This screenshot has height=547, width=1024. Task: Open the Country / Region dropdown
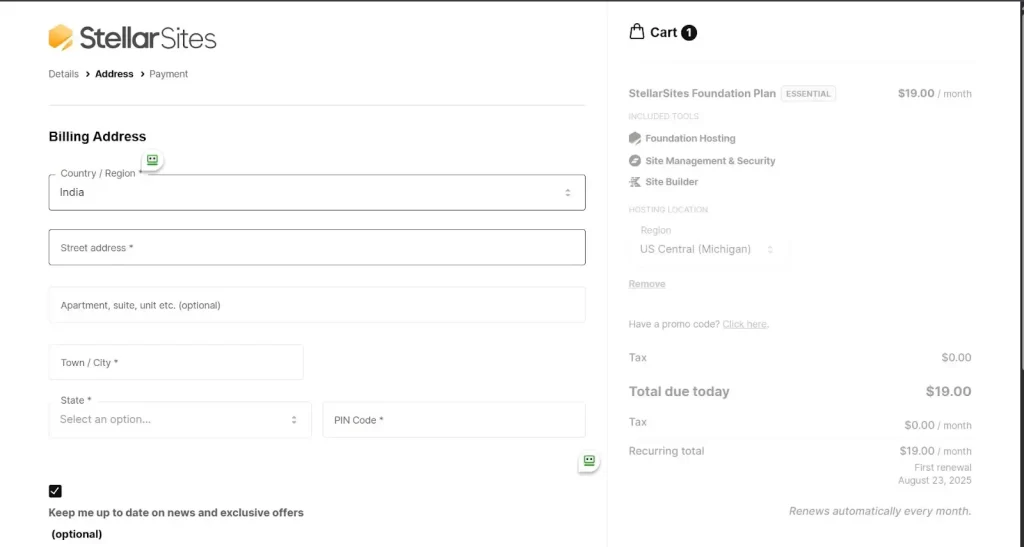click(x=316, y=193)
